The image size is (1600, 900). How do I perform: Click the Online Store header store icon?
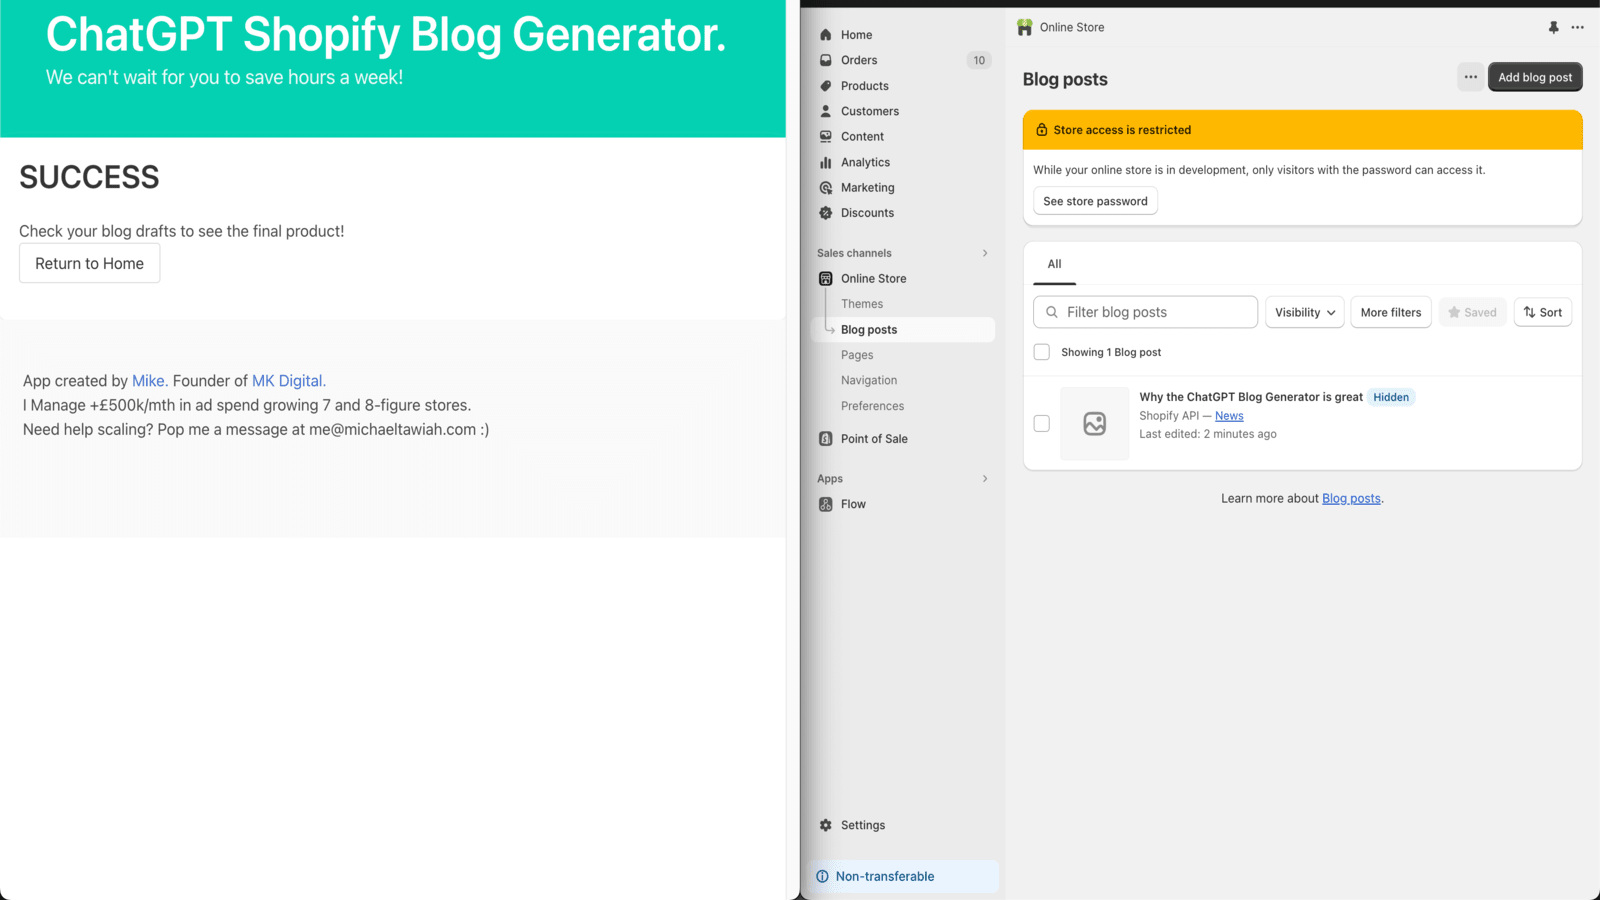click(x=1025, y=28)
